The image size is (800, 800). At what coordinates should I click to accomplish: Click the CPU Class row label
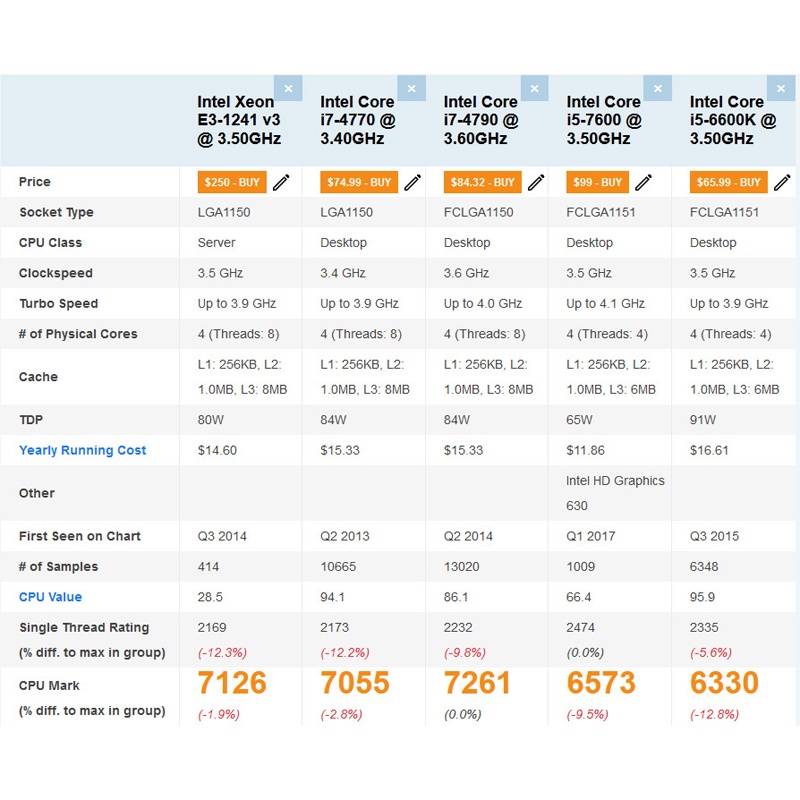click(x=51, y=242)
